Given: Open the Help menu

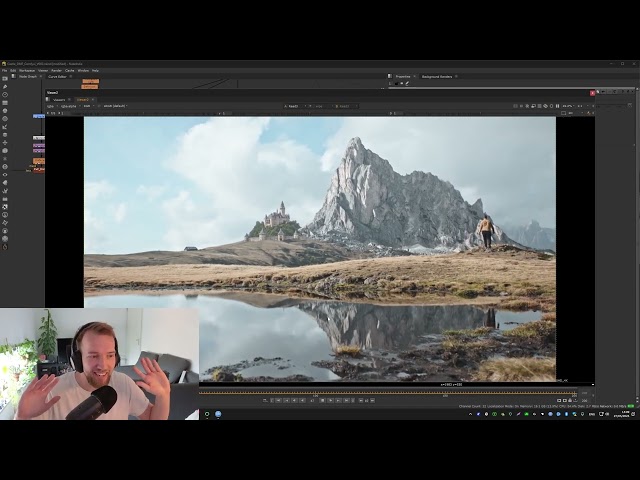Looking at the screenshot, I should [96, 71].
